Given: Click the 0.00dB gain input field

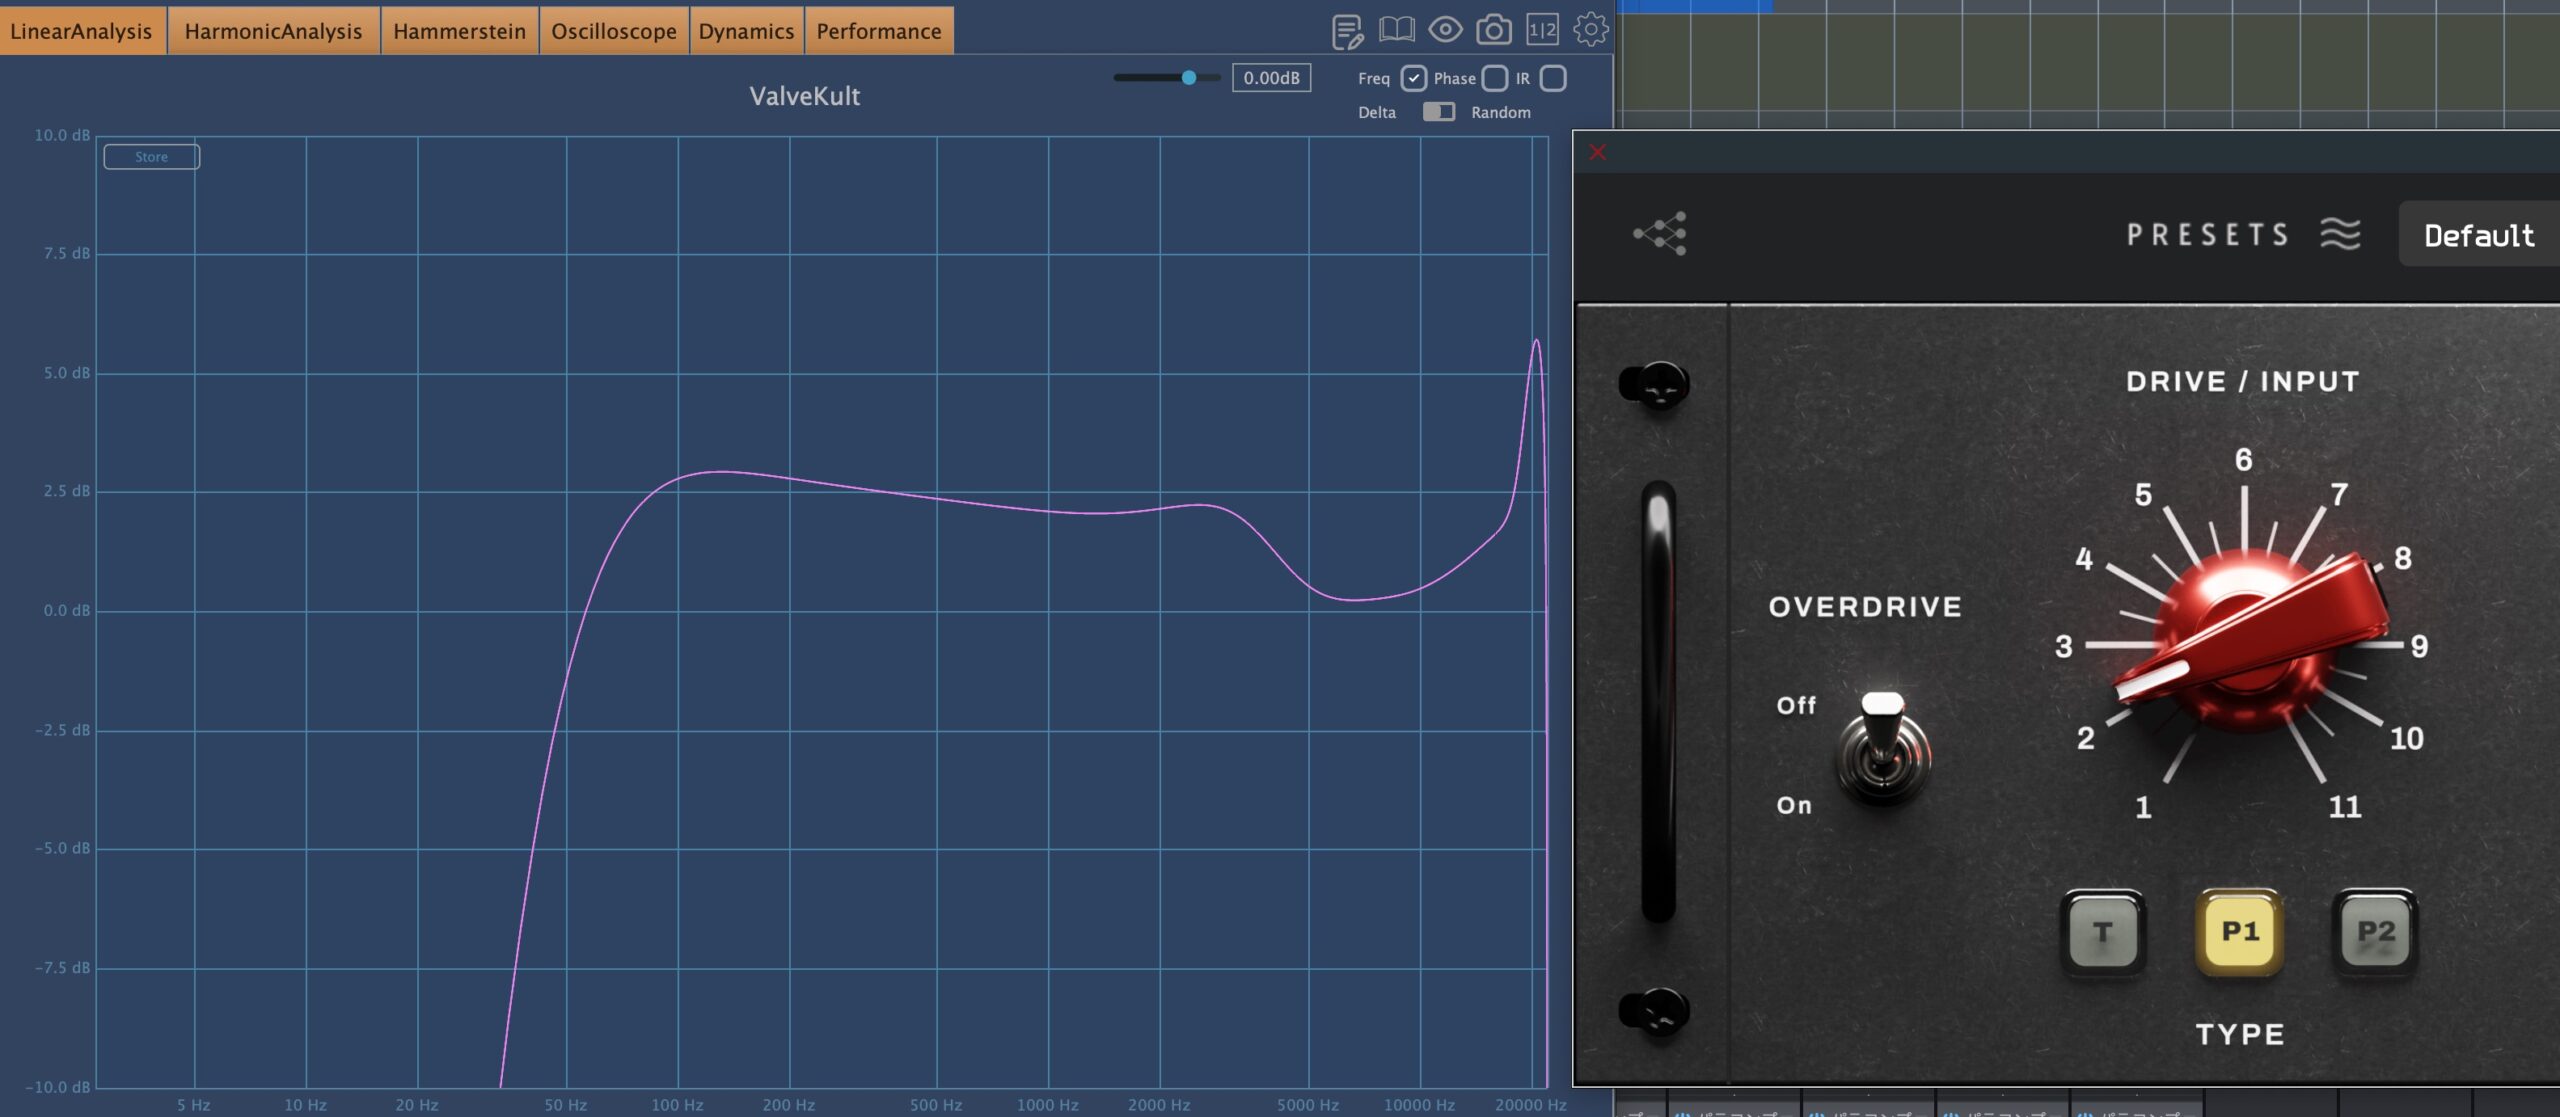Looking at the screenshot, I should [x=1271, y=78].
